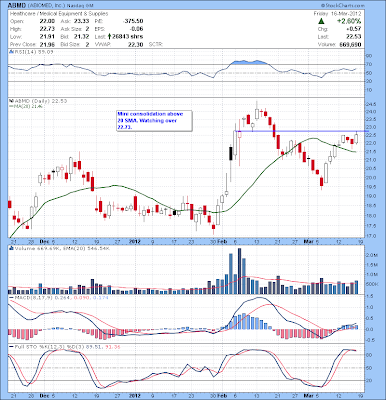Click the candlestick icon before ABMD (Daily)
386x400 pixels.
point(11,101)
